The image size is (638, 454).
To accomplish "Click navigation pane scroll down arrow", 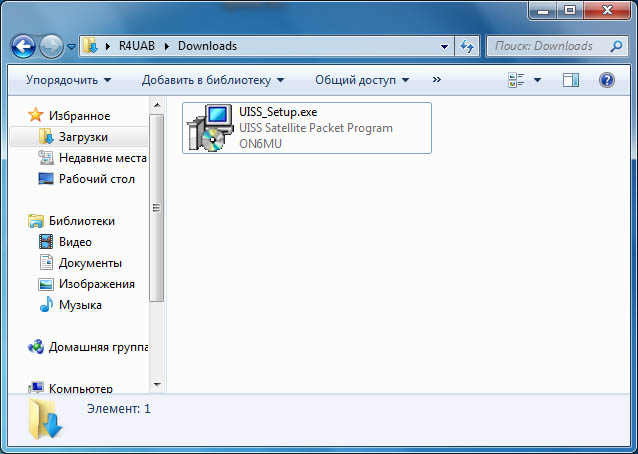I will (x=157, y=384).
